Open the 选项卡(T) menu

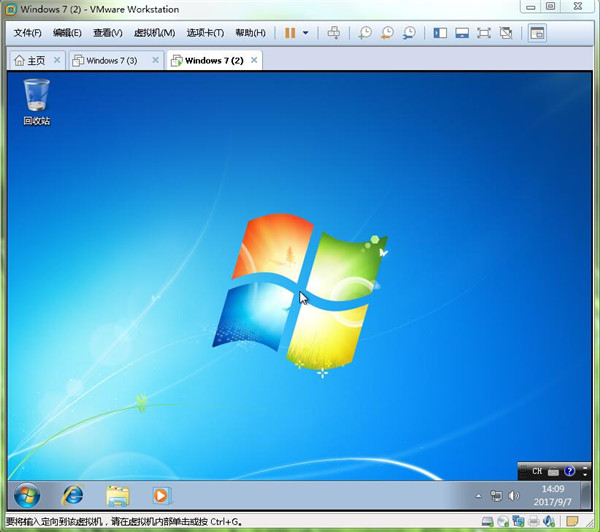click(x=205, y=33)
